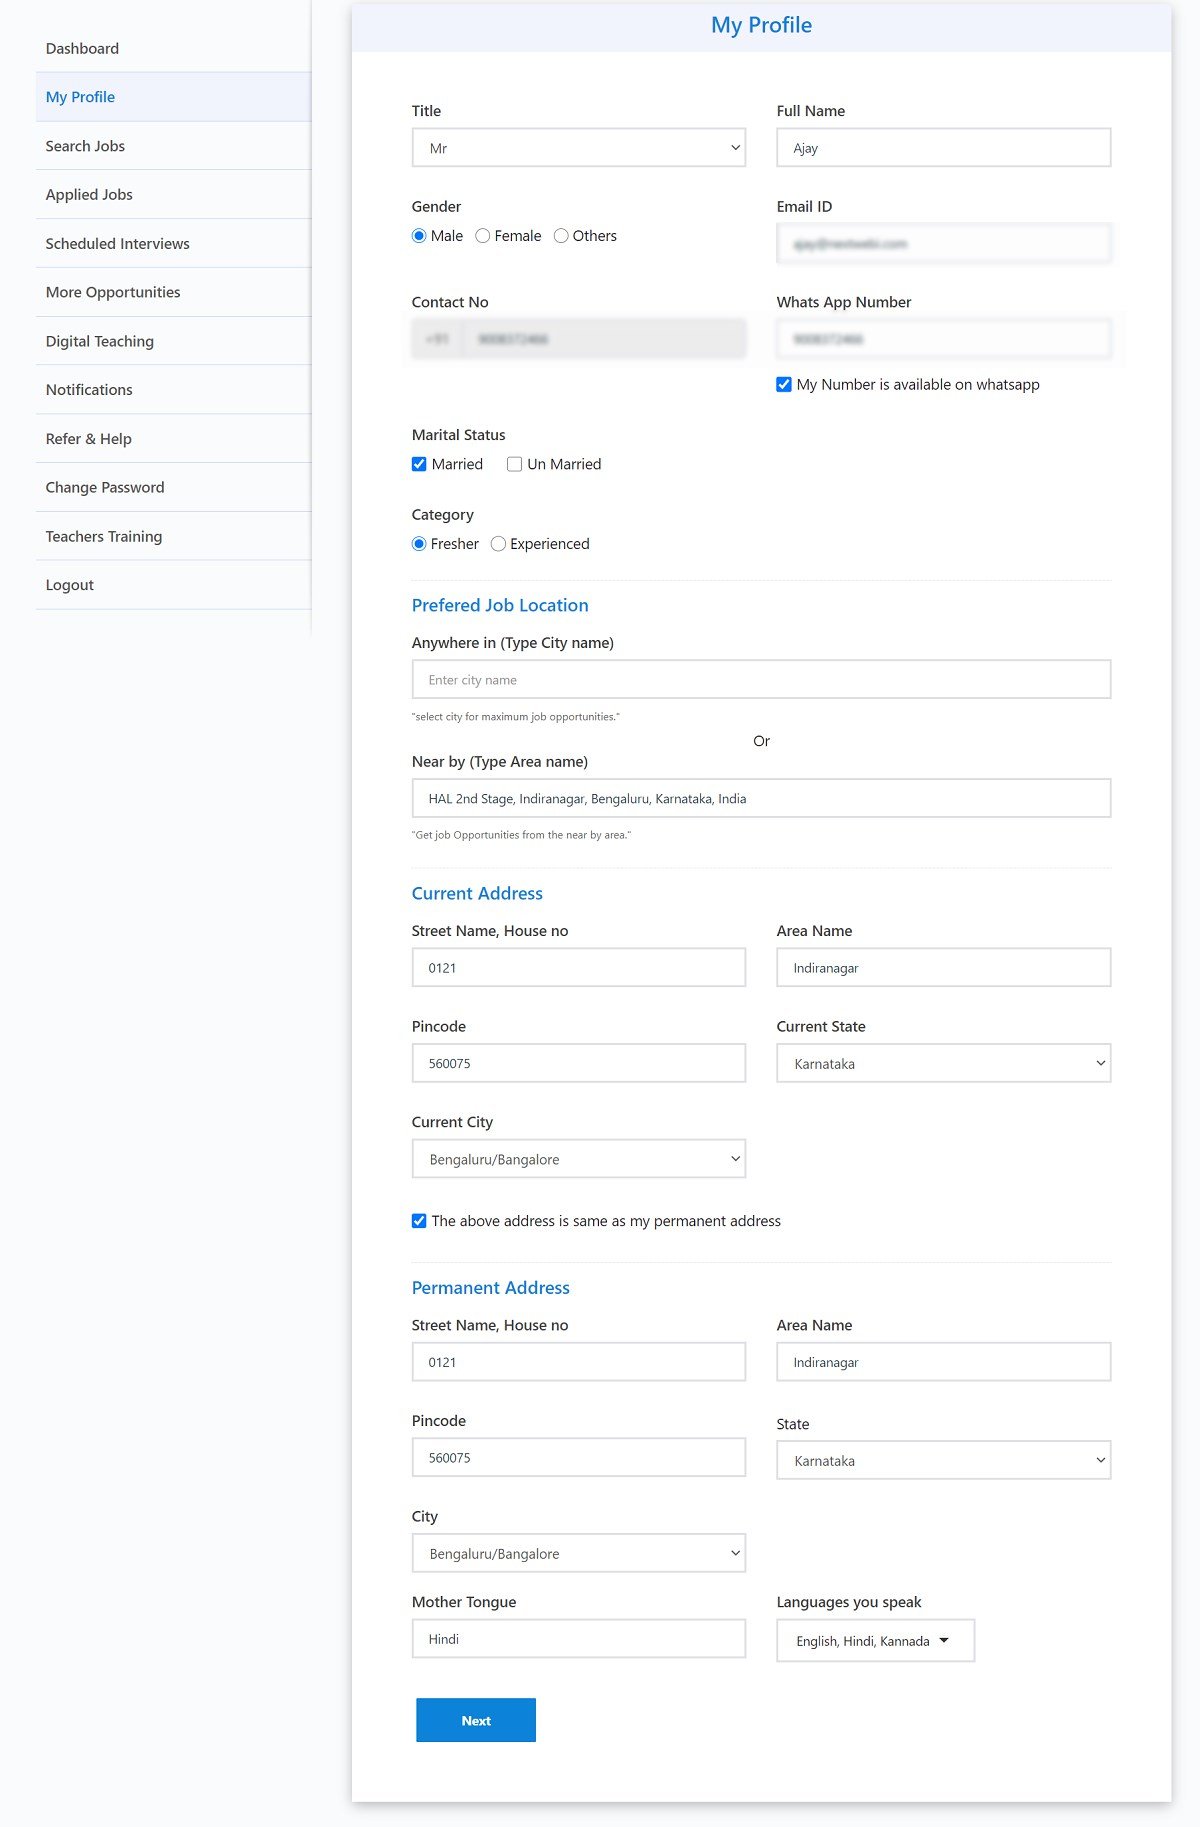Expand Languages you speak dropdown
This screenshot has width=1200, height=1827.
point(876,1641)
